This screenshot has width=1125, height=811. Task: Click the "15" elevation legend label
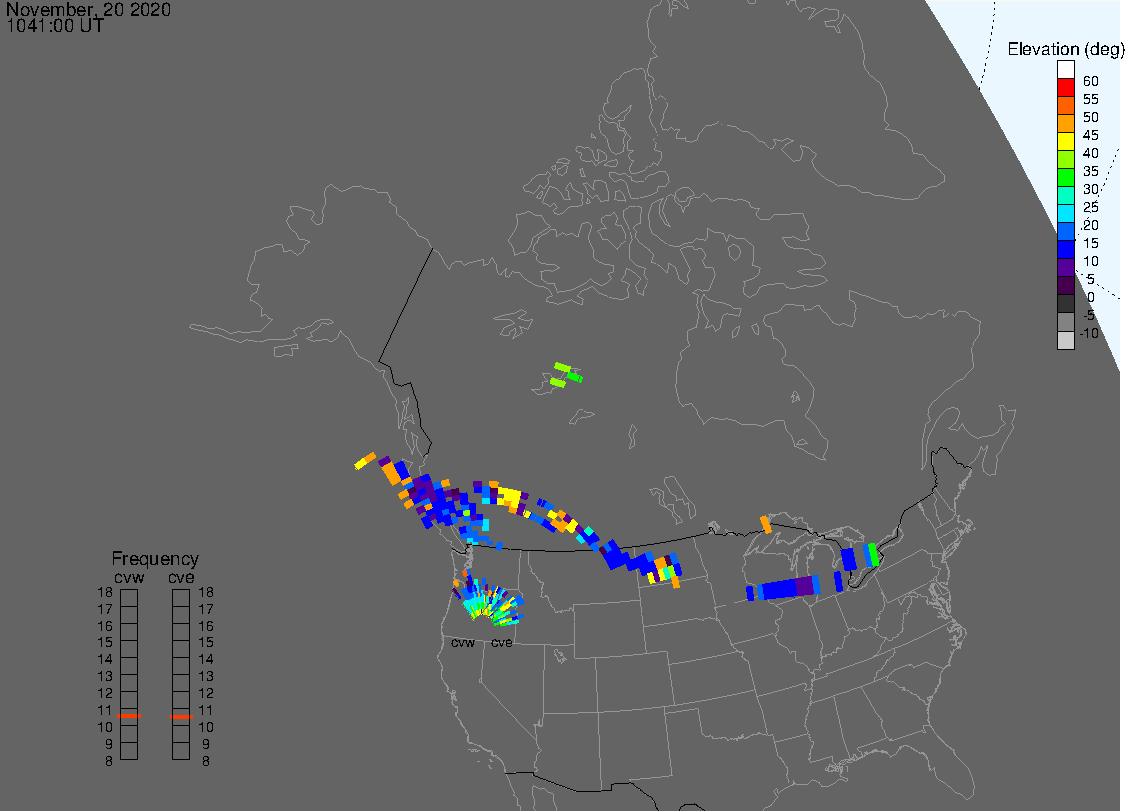coord(1091,243)
